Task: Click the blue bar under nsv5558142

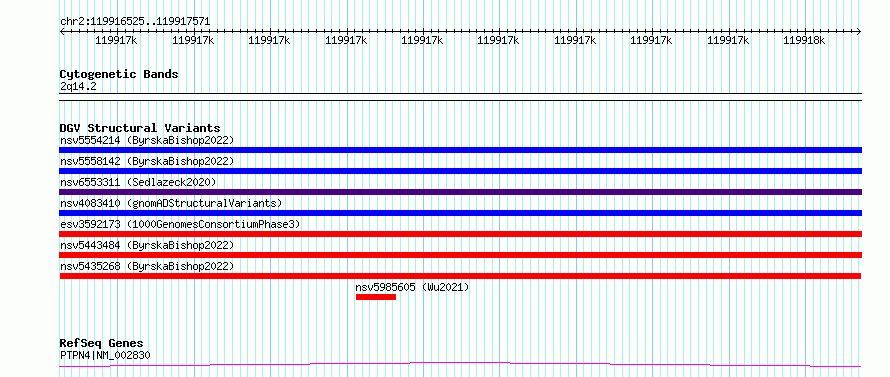Action: (x=460, y=171)
